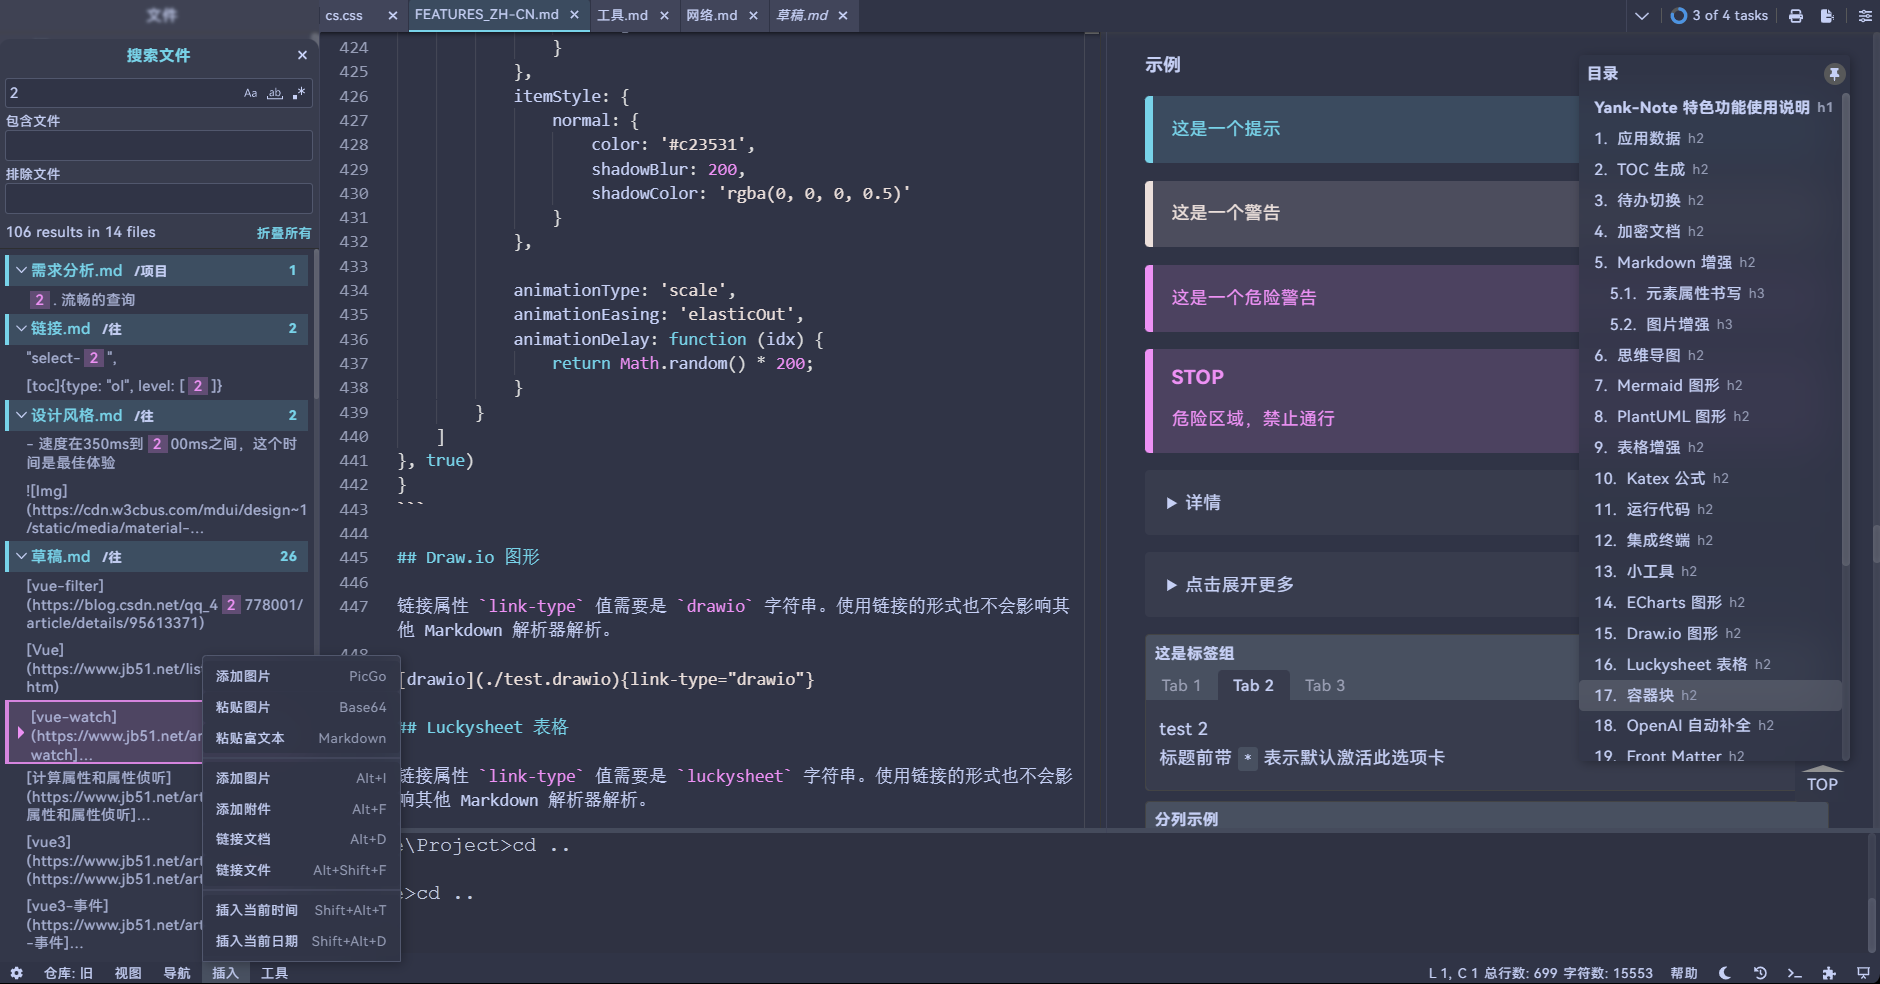The image size is (1880, 984).
Task: Switch to 网络.md tab
Action: pyautogui.click(x=711, y=15)
